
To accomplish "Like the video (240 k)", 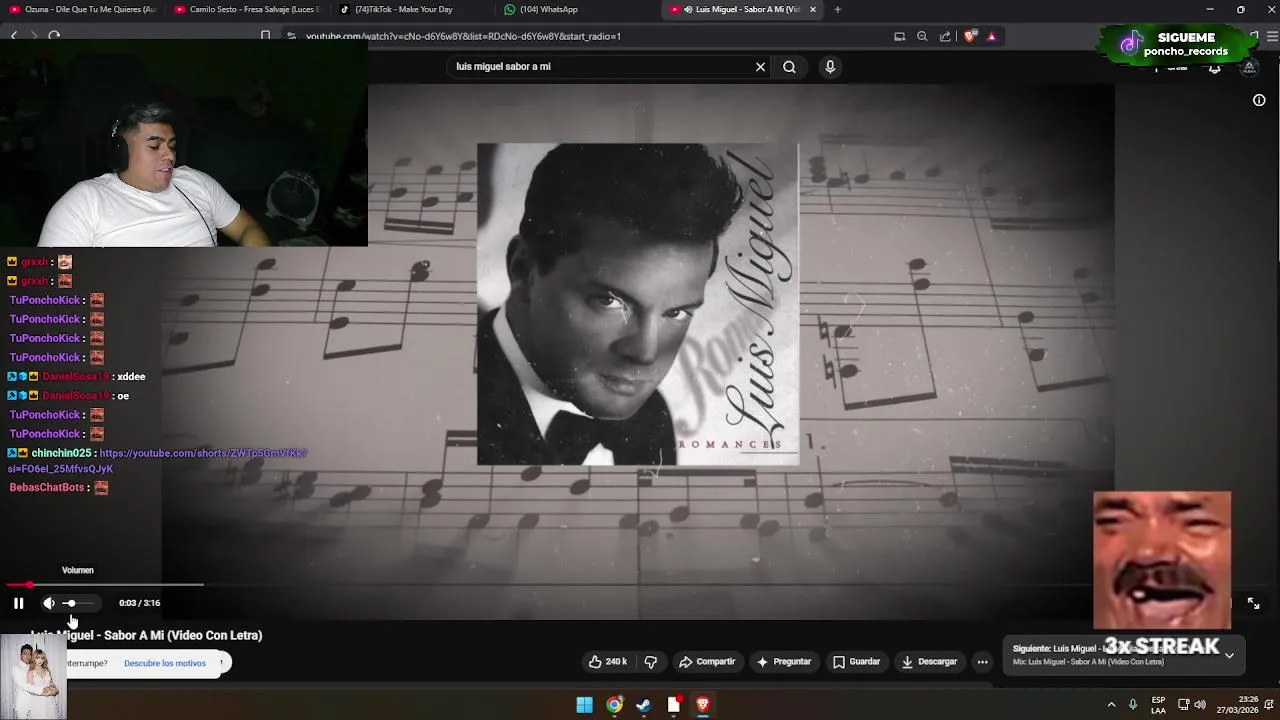I will coord(608,662).
